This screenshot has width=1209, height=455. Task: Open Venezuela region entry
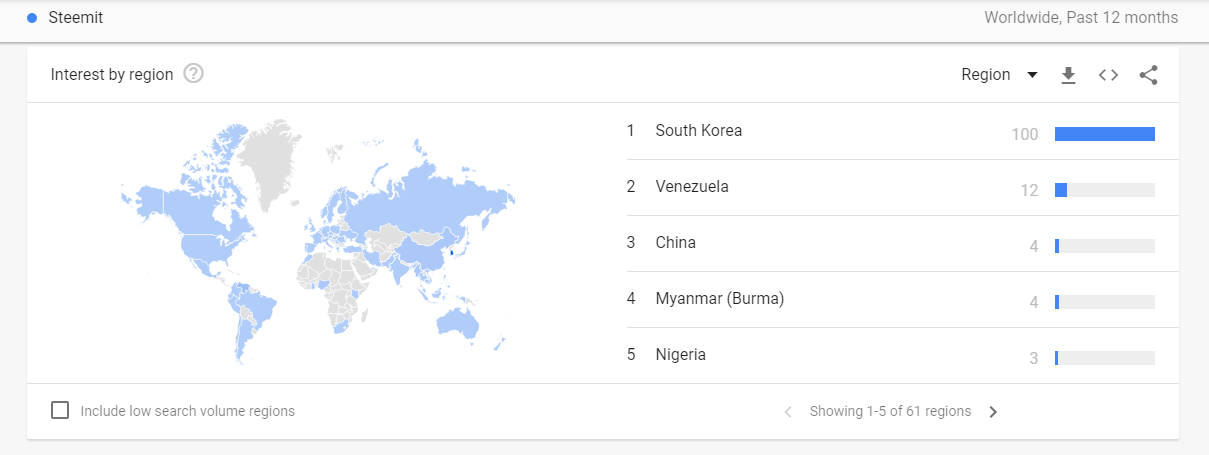(692, 187)
